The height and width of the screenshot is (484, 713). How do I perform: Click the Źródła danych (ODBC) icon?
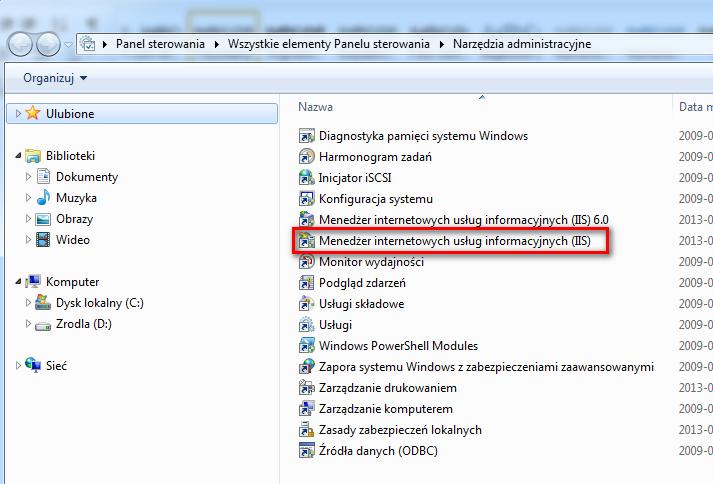(306, 450)
